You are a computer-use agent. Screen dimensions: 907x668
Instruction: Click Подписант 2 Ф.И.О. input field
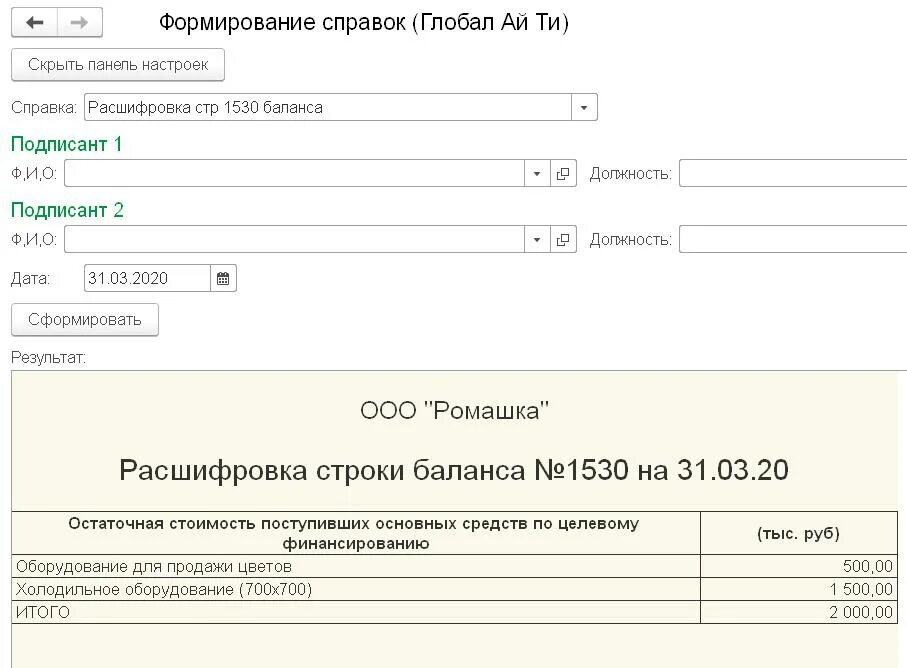coord(294,239)
